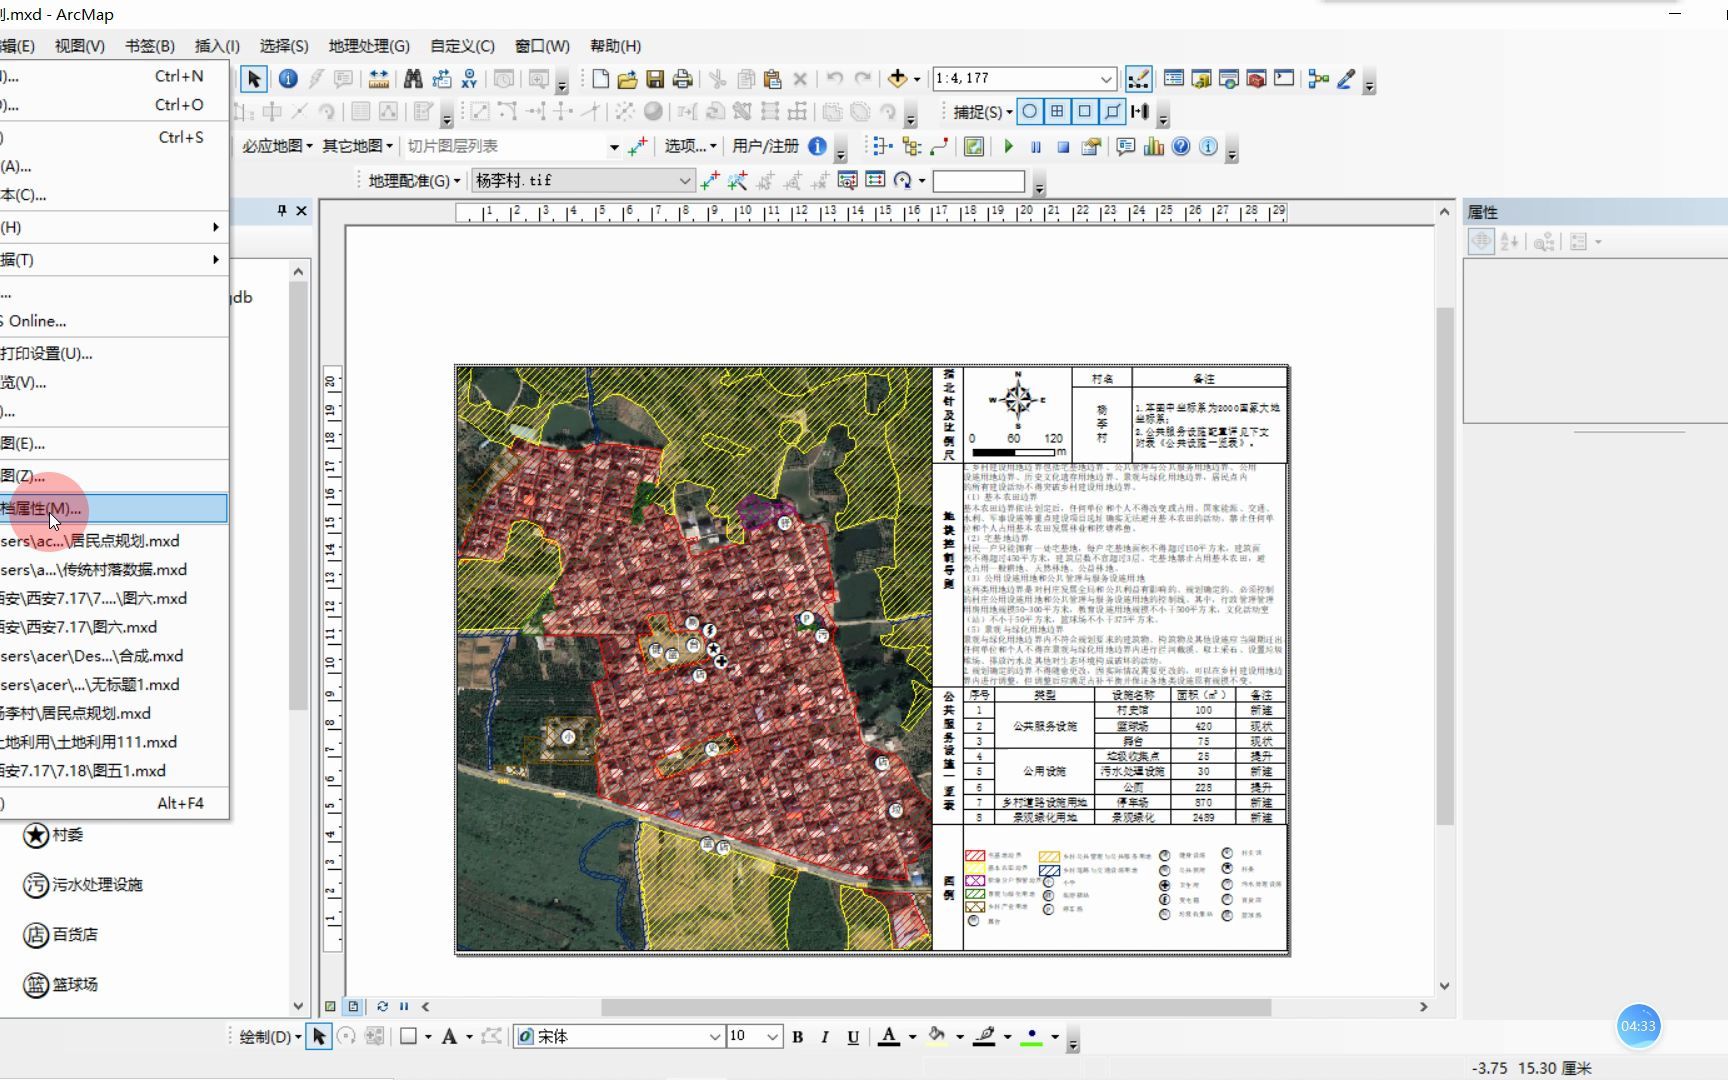Open the Find tool with binoculars icon
This screenshot has height=1080, width=1728.
412,78
